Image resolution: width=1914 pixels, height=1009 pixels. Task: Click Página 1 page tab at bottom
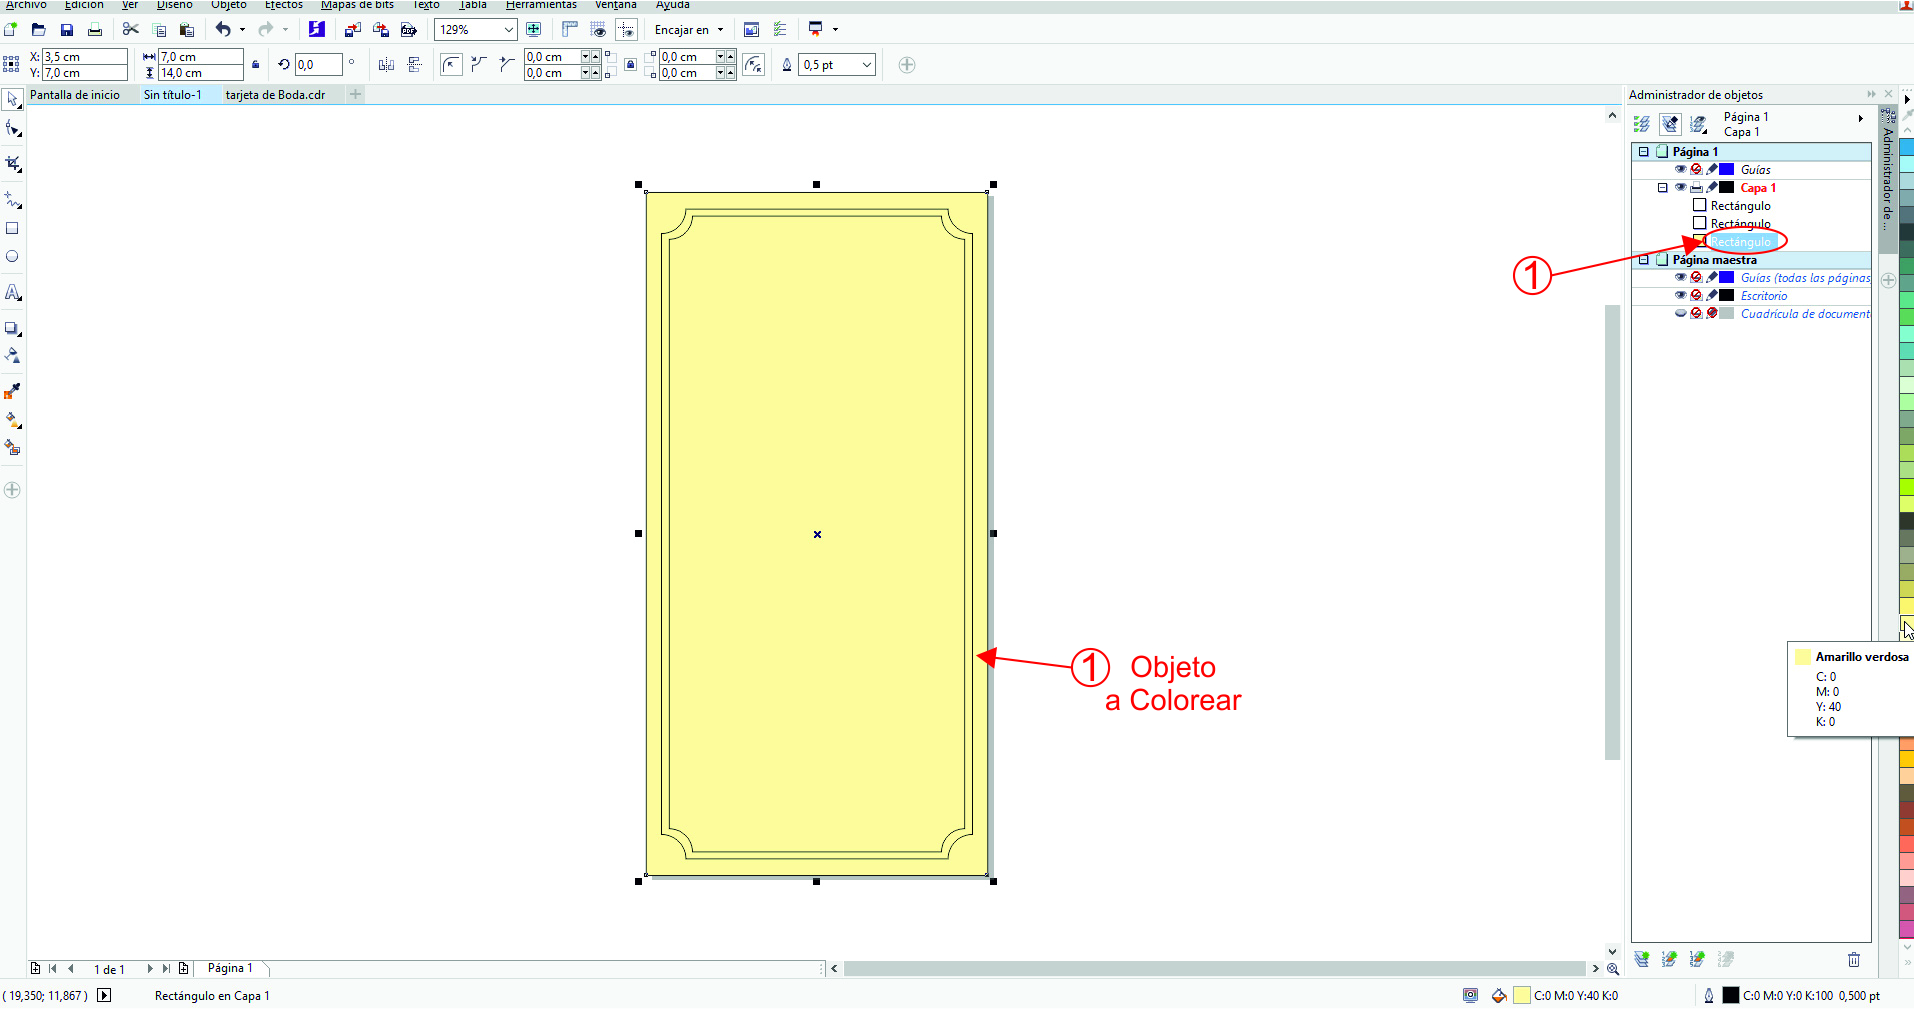click(230, 968)
